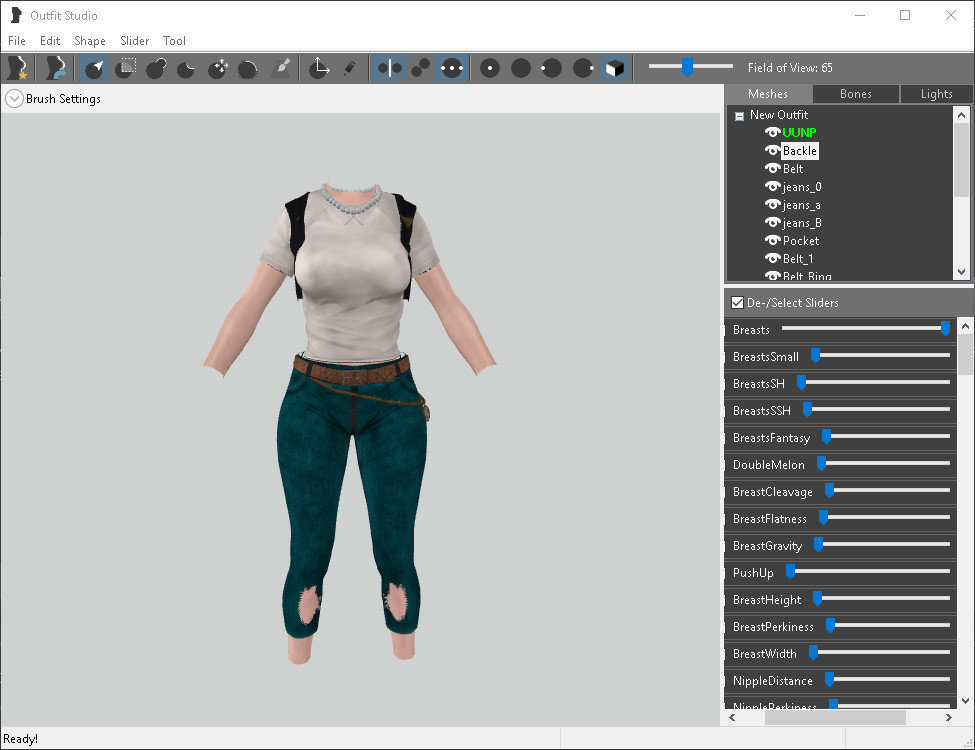975x750 pixels.
Task: Select the smooth brush tool
Action: (x=247, y=67)
